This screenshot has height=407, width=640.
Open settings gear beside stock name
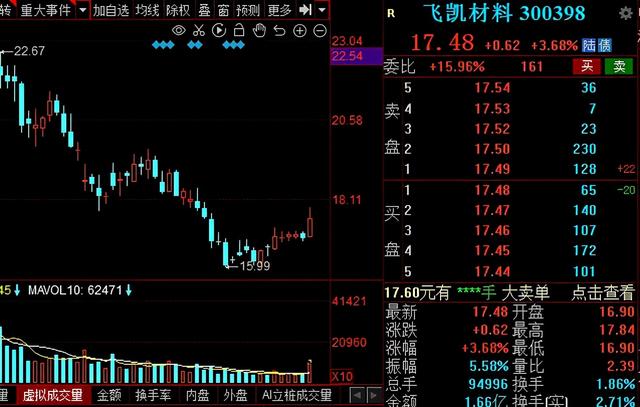point(625,13)
